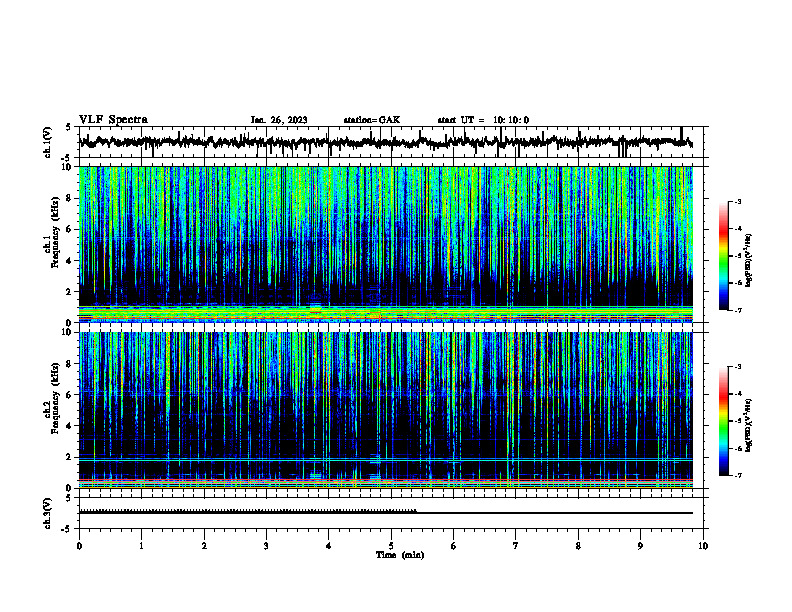Viewport: 792px width, 612px height.
Task: Click the 2 minute tick on time axis
Action: tap(204, 546)
